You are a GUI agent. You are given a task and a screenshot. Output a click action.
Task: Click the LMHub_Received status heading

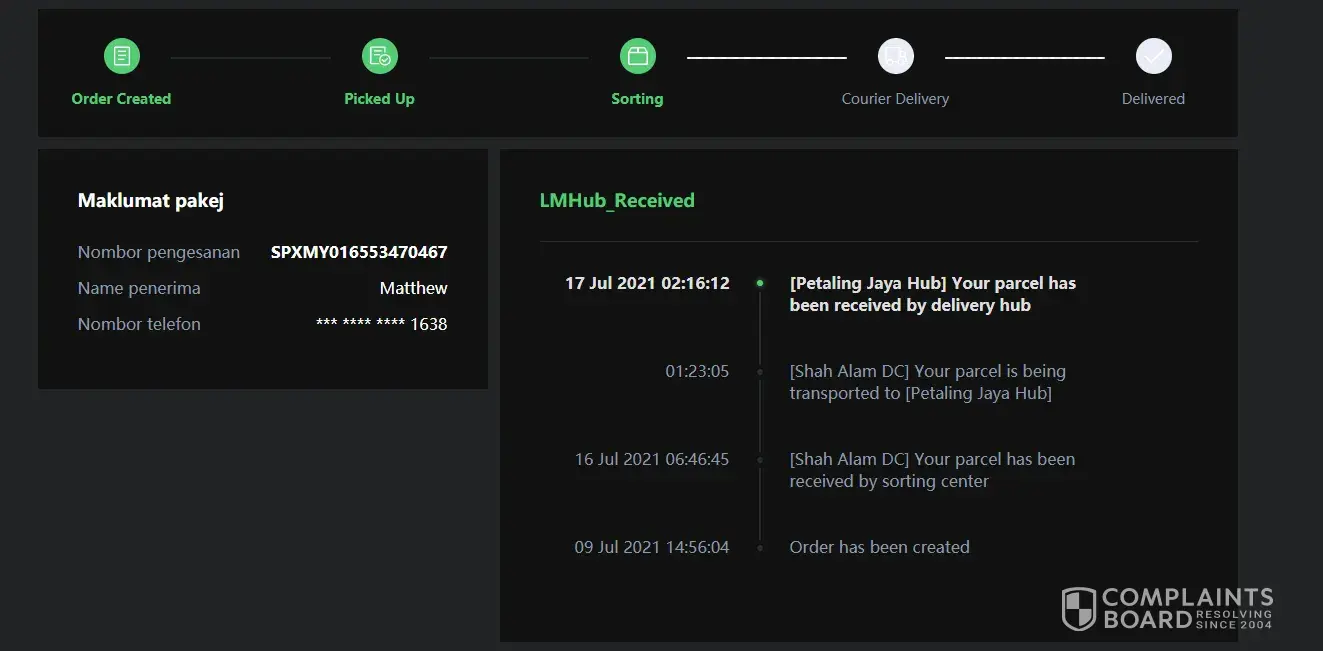point(617,200)
